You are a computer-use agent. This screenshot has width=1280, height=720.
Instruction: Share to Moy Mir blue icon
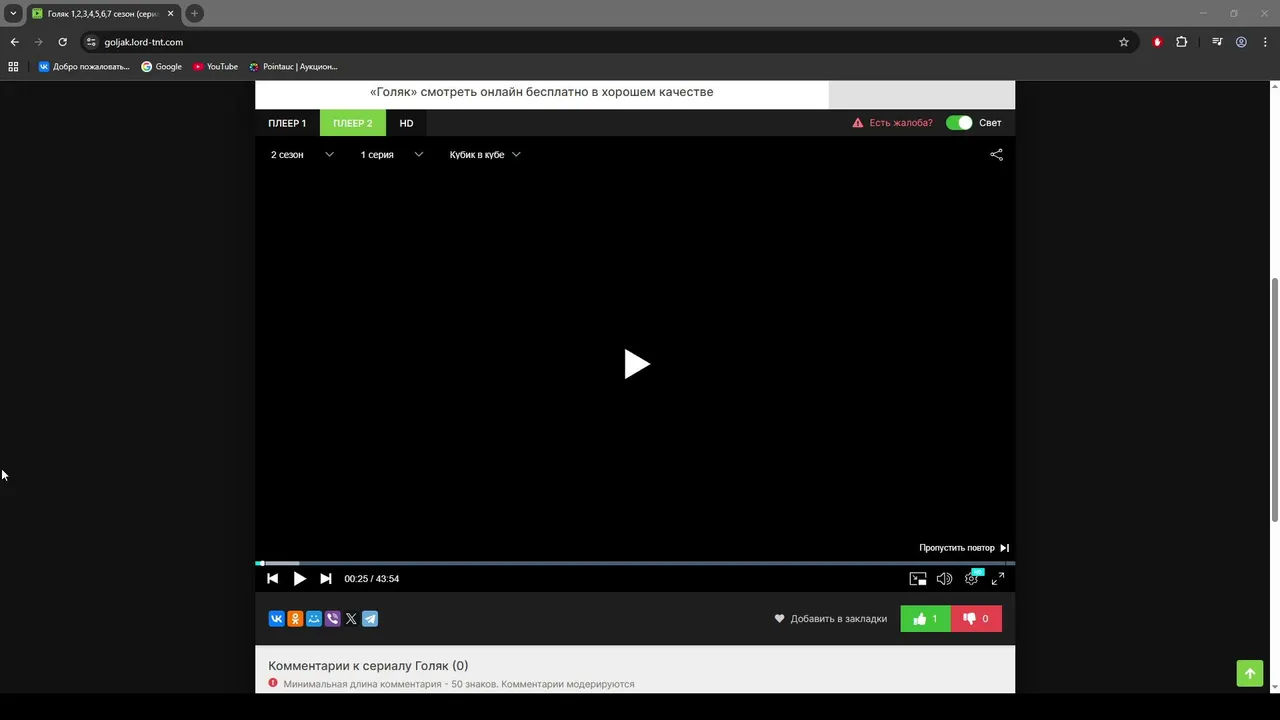pyautogui.click(x=314, y=619)
